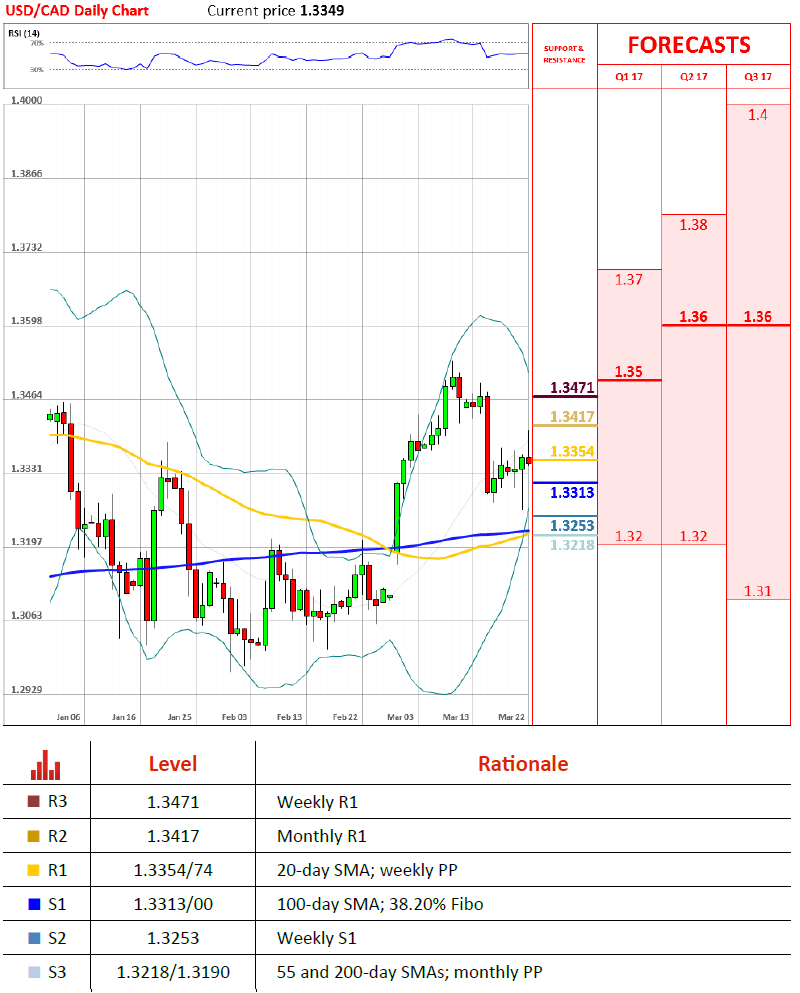Switch to the Q2 17 forecast column
Image resolution: width=800 pixels, height=993 pixels.
point(693,76)
